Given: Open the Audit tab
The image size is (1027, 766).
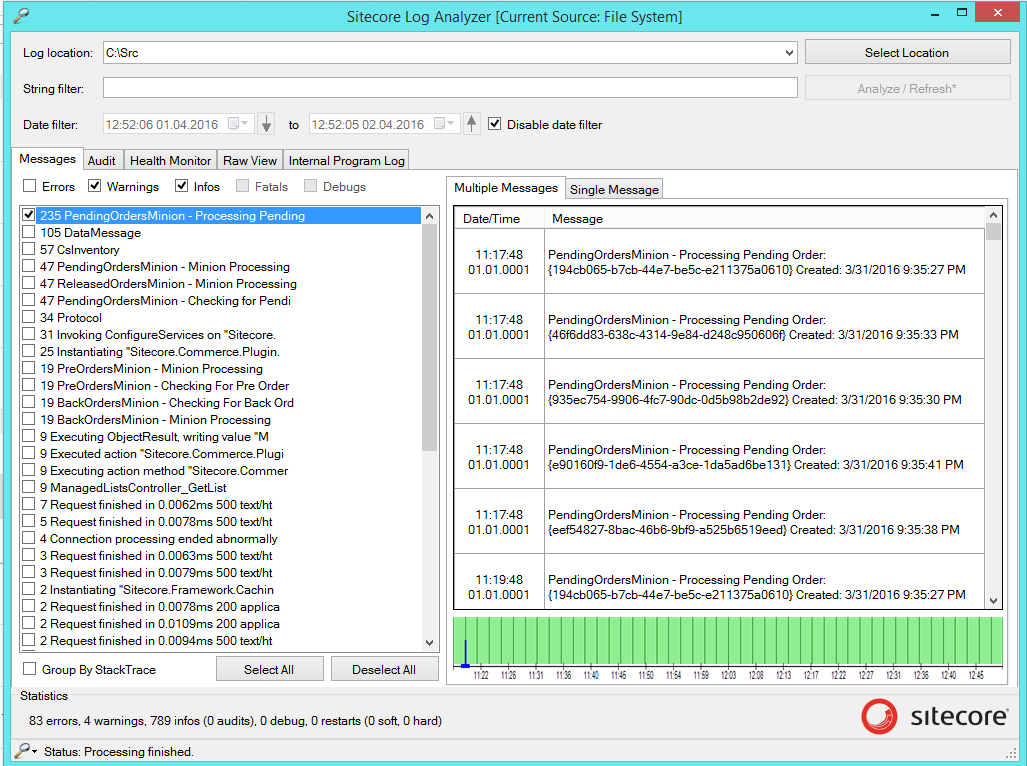Looking at the screenshot, I should [102, 160].
